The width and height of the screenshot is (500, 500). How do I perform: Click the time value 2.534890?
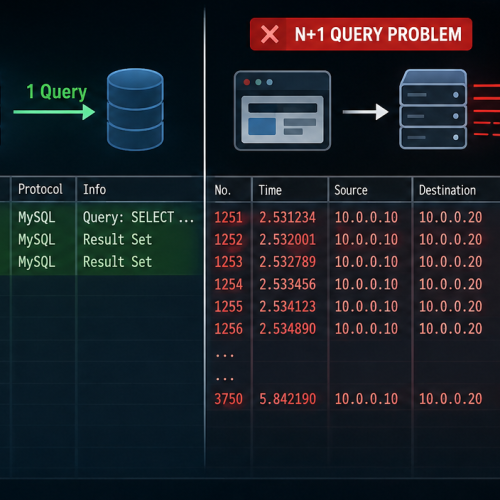tap(287, 329)
